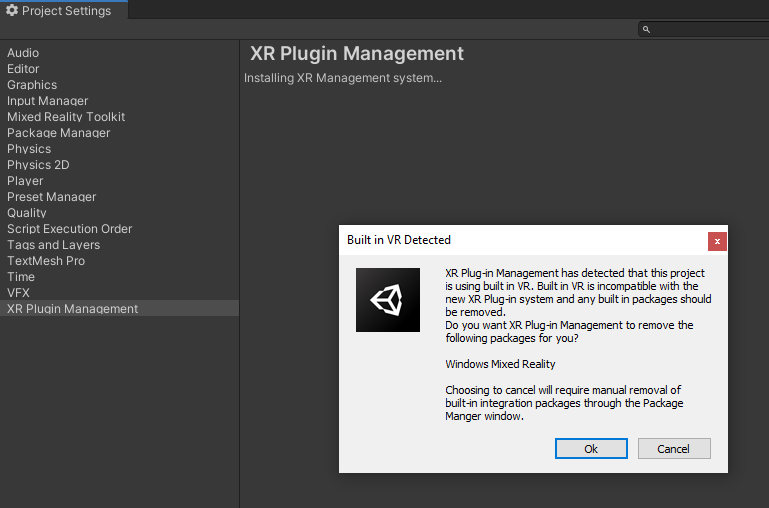The width and height of the screenshot is (769, 508).
Task: Focus the settings search field
Action: pyautogui.click(x=704, y=29)
